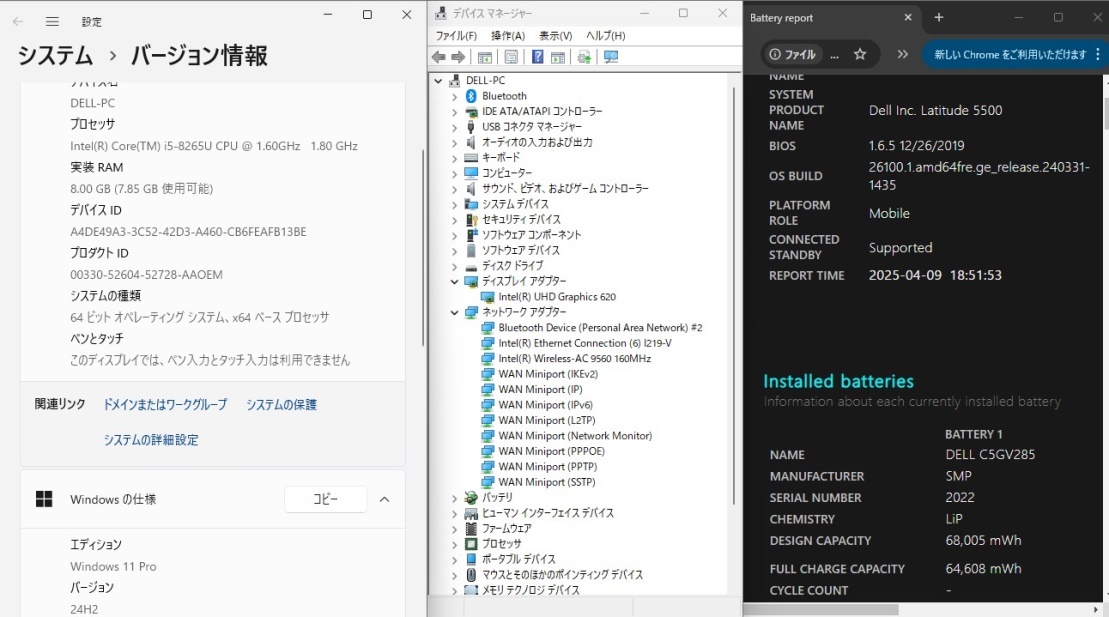The image size is (1109, 617).
Task: Collapse the Windows の仕様 section chevron
Action: 385,500
